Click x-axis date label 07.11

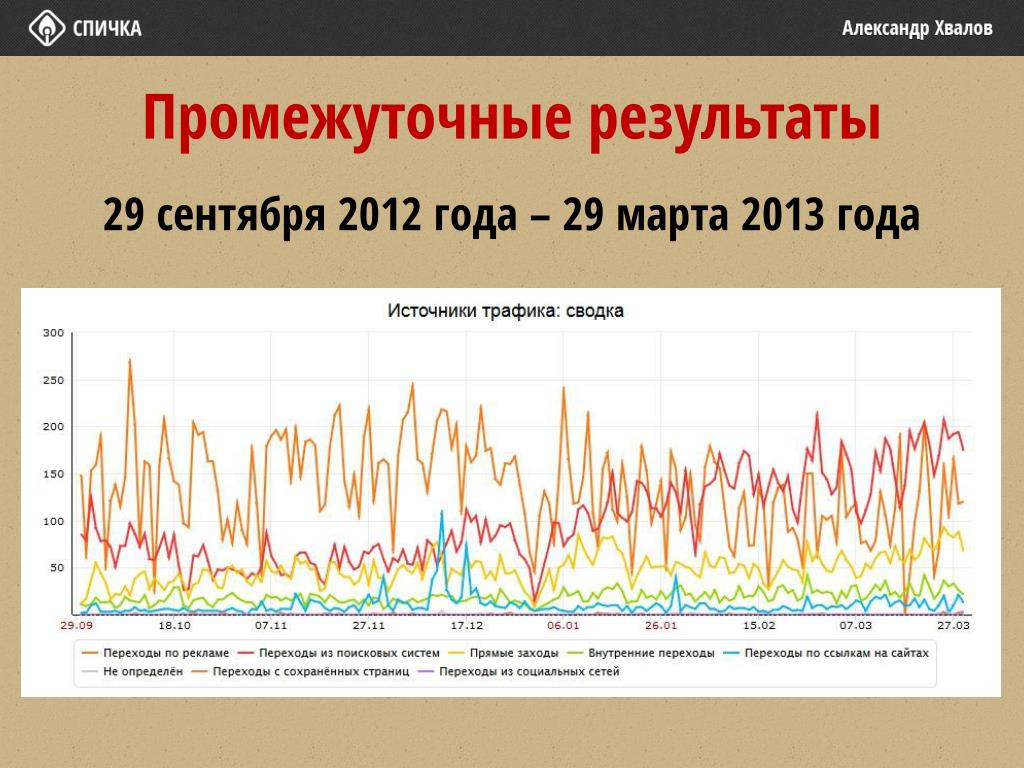[271, 626]
